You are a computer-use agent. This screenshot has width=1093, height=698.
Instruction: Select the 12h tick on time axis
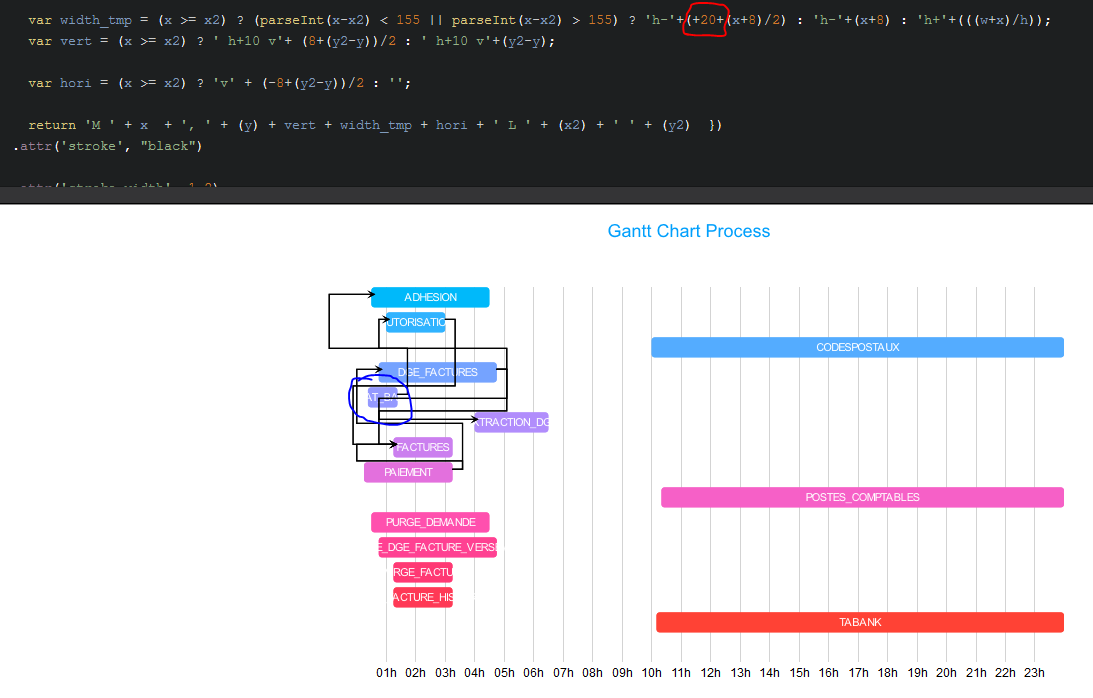click(x=711, y=673)
